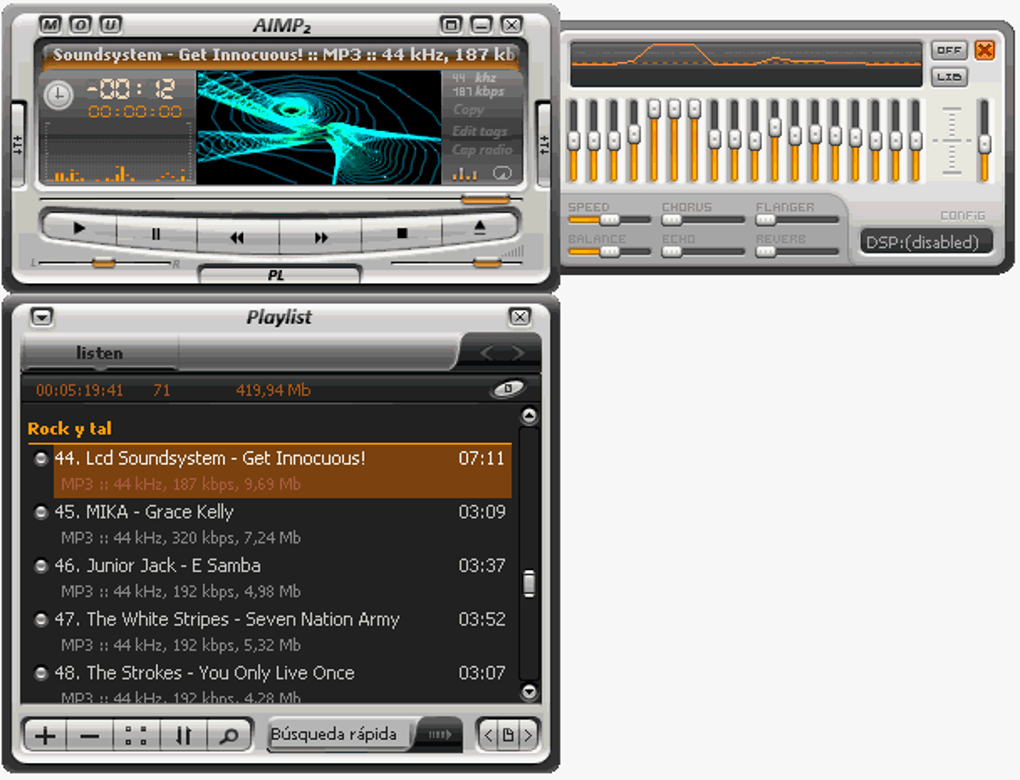Go to the next playlist tab arrow
The height and width of the screenshot is (780, 1020).
pos(518,353)
